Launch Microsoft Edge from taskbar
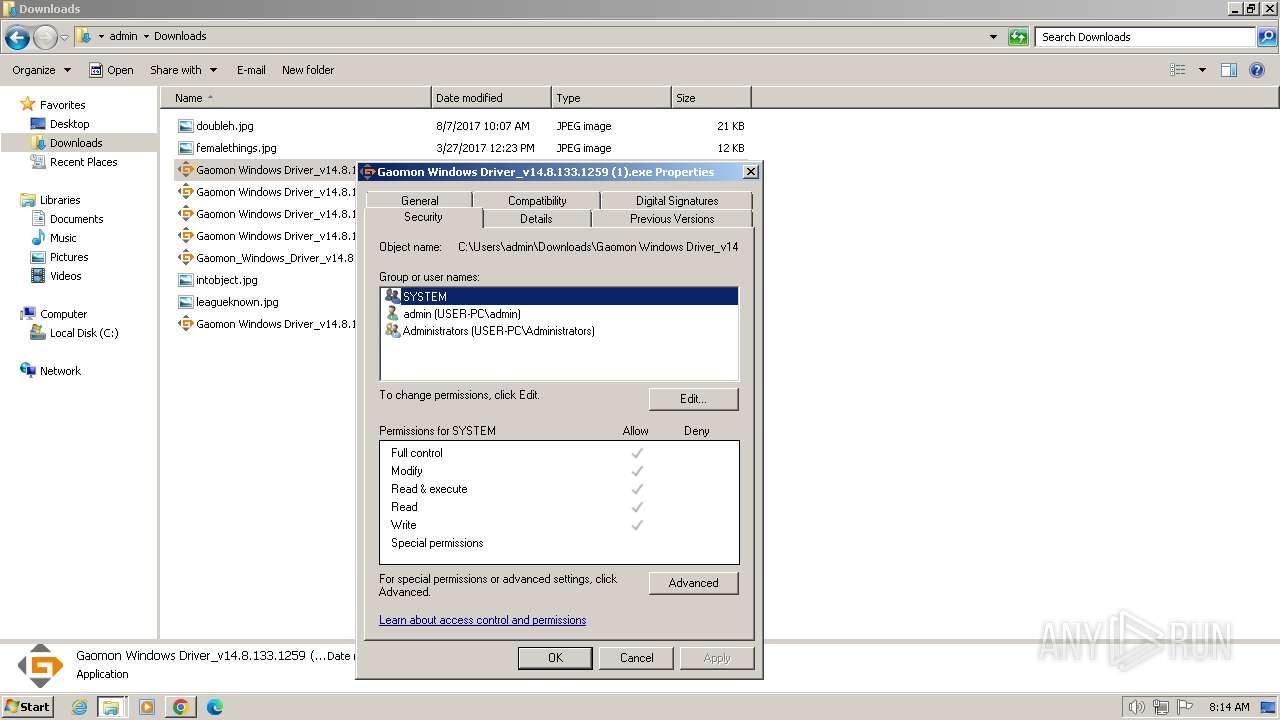The image size is (1280, 720). pyautogui.click(x=215, y=707)
